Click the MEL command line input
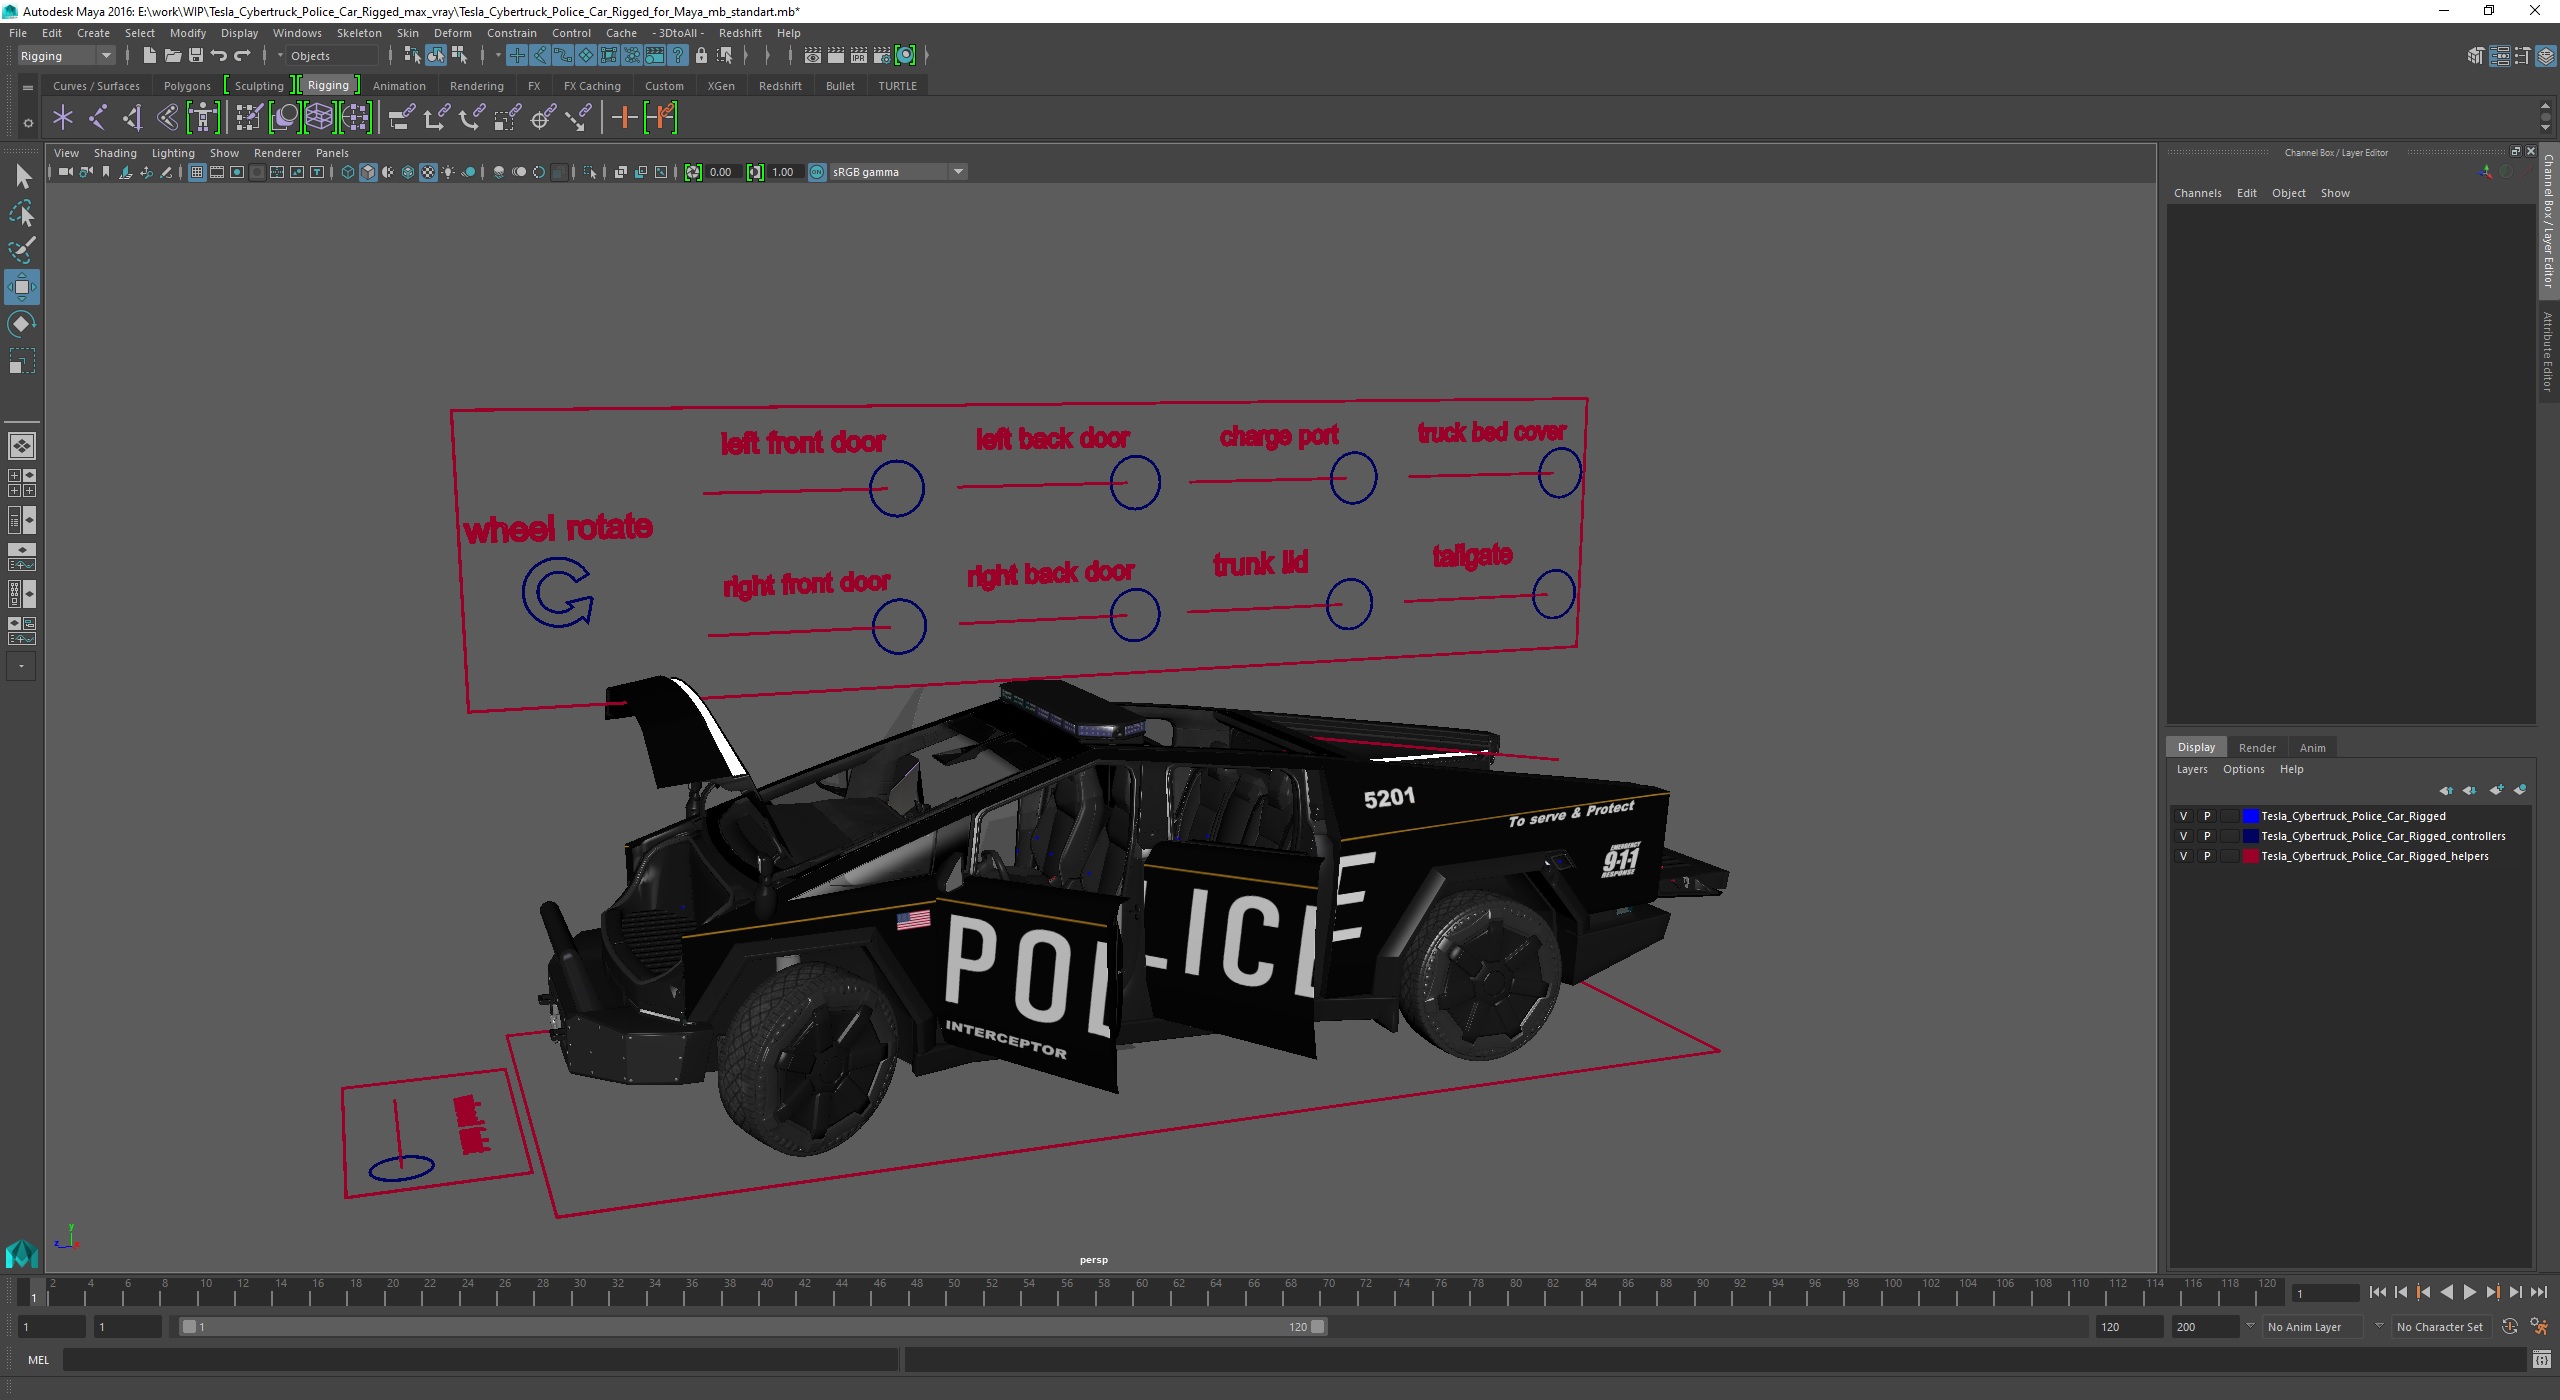This screenshot has width=2560, height=1400. tap(480, 1360)
